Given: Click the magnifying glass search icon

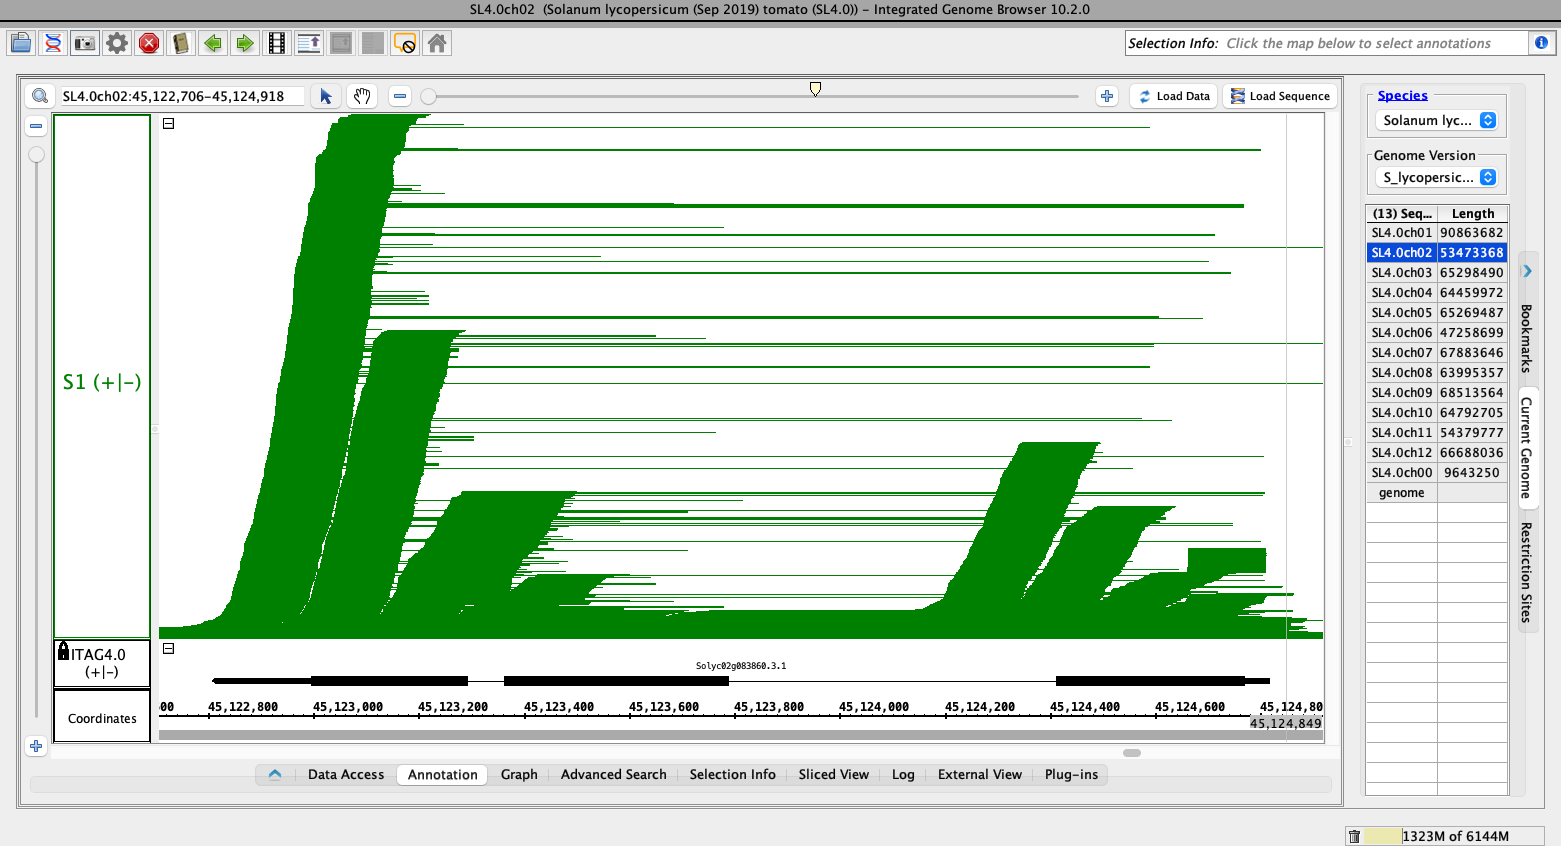Looking at the screenshot, I should 40,96.
